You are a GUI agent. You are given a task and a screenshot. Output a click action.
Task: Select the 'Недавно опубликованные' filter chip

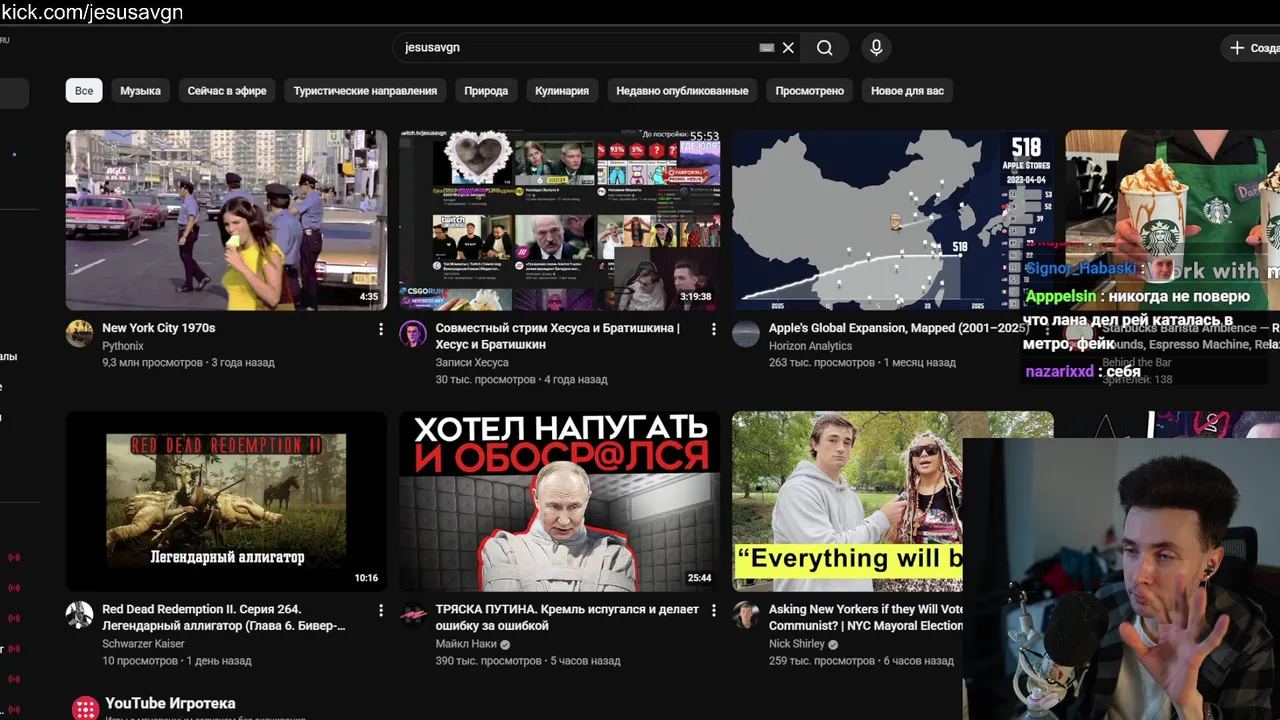point(682,90)
